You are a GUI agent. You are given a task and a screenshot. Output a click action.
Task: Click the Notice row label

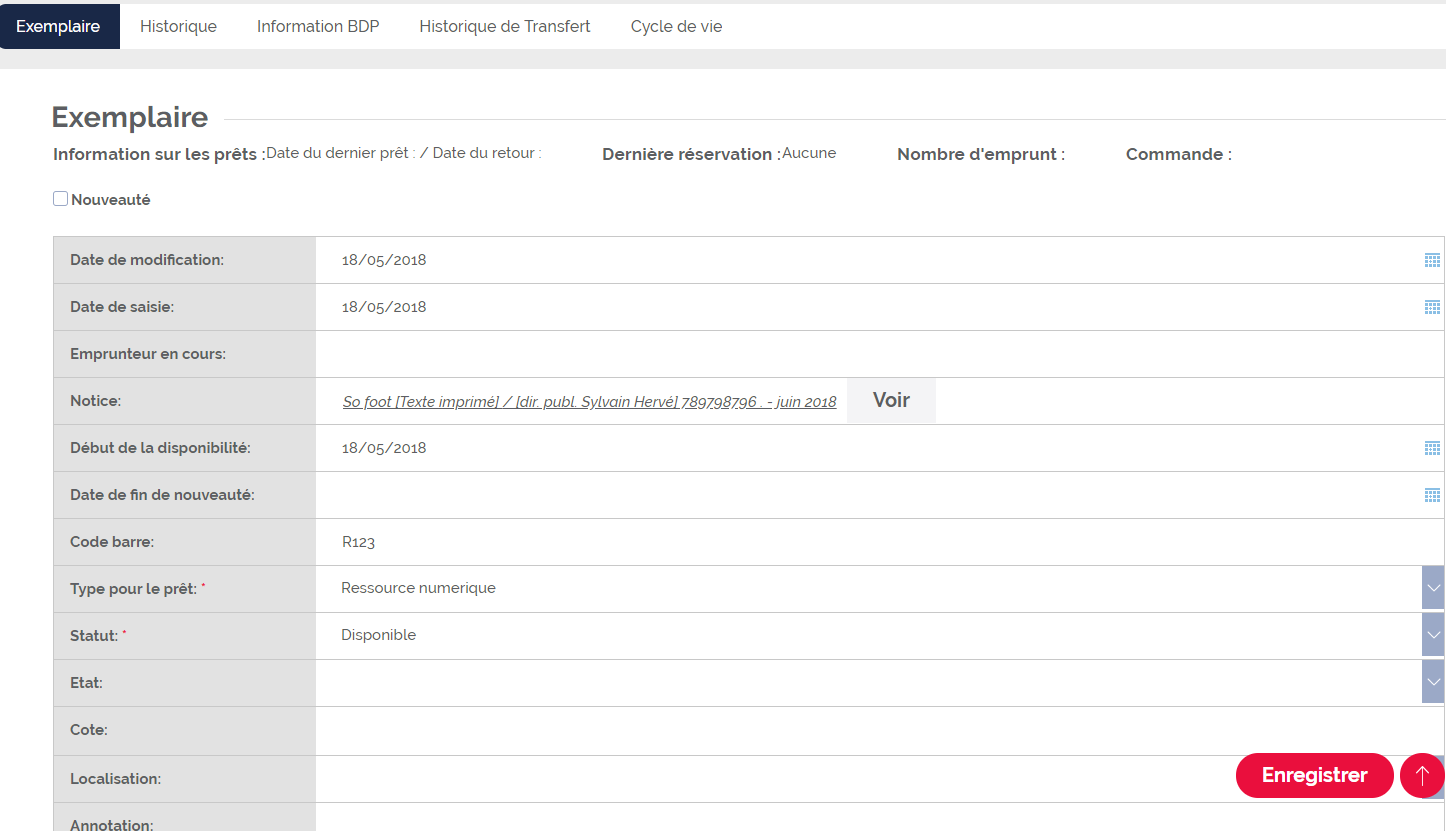point(95,401)
